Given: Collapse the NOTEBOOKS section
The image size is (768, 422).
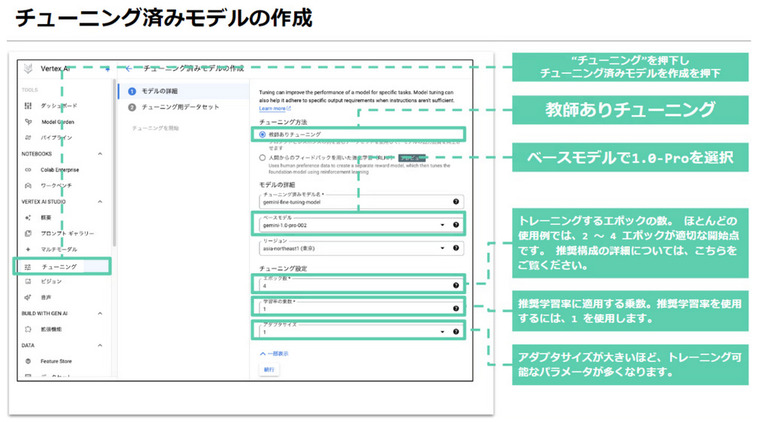Looking at the screenshot, I should (x=100, y=154).
